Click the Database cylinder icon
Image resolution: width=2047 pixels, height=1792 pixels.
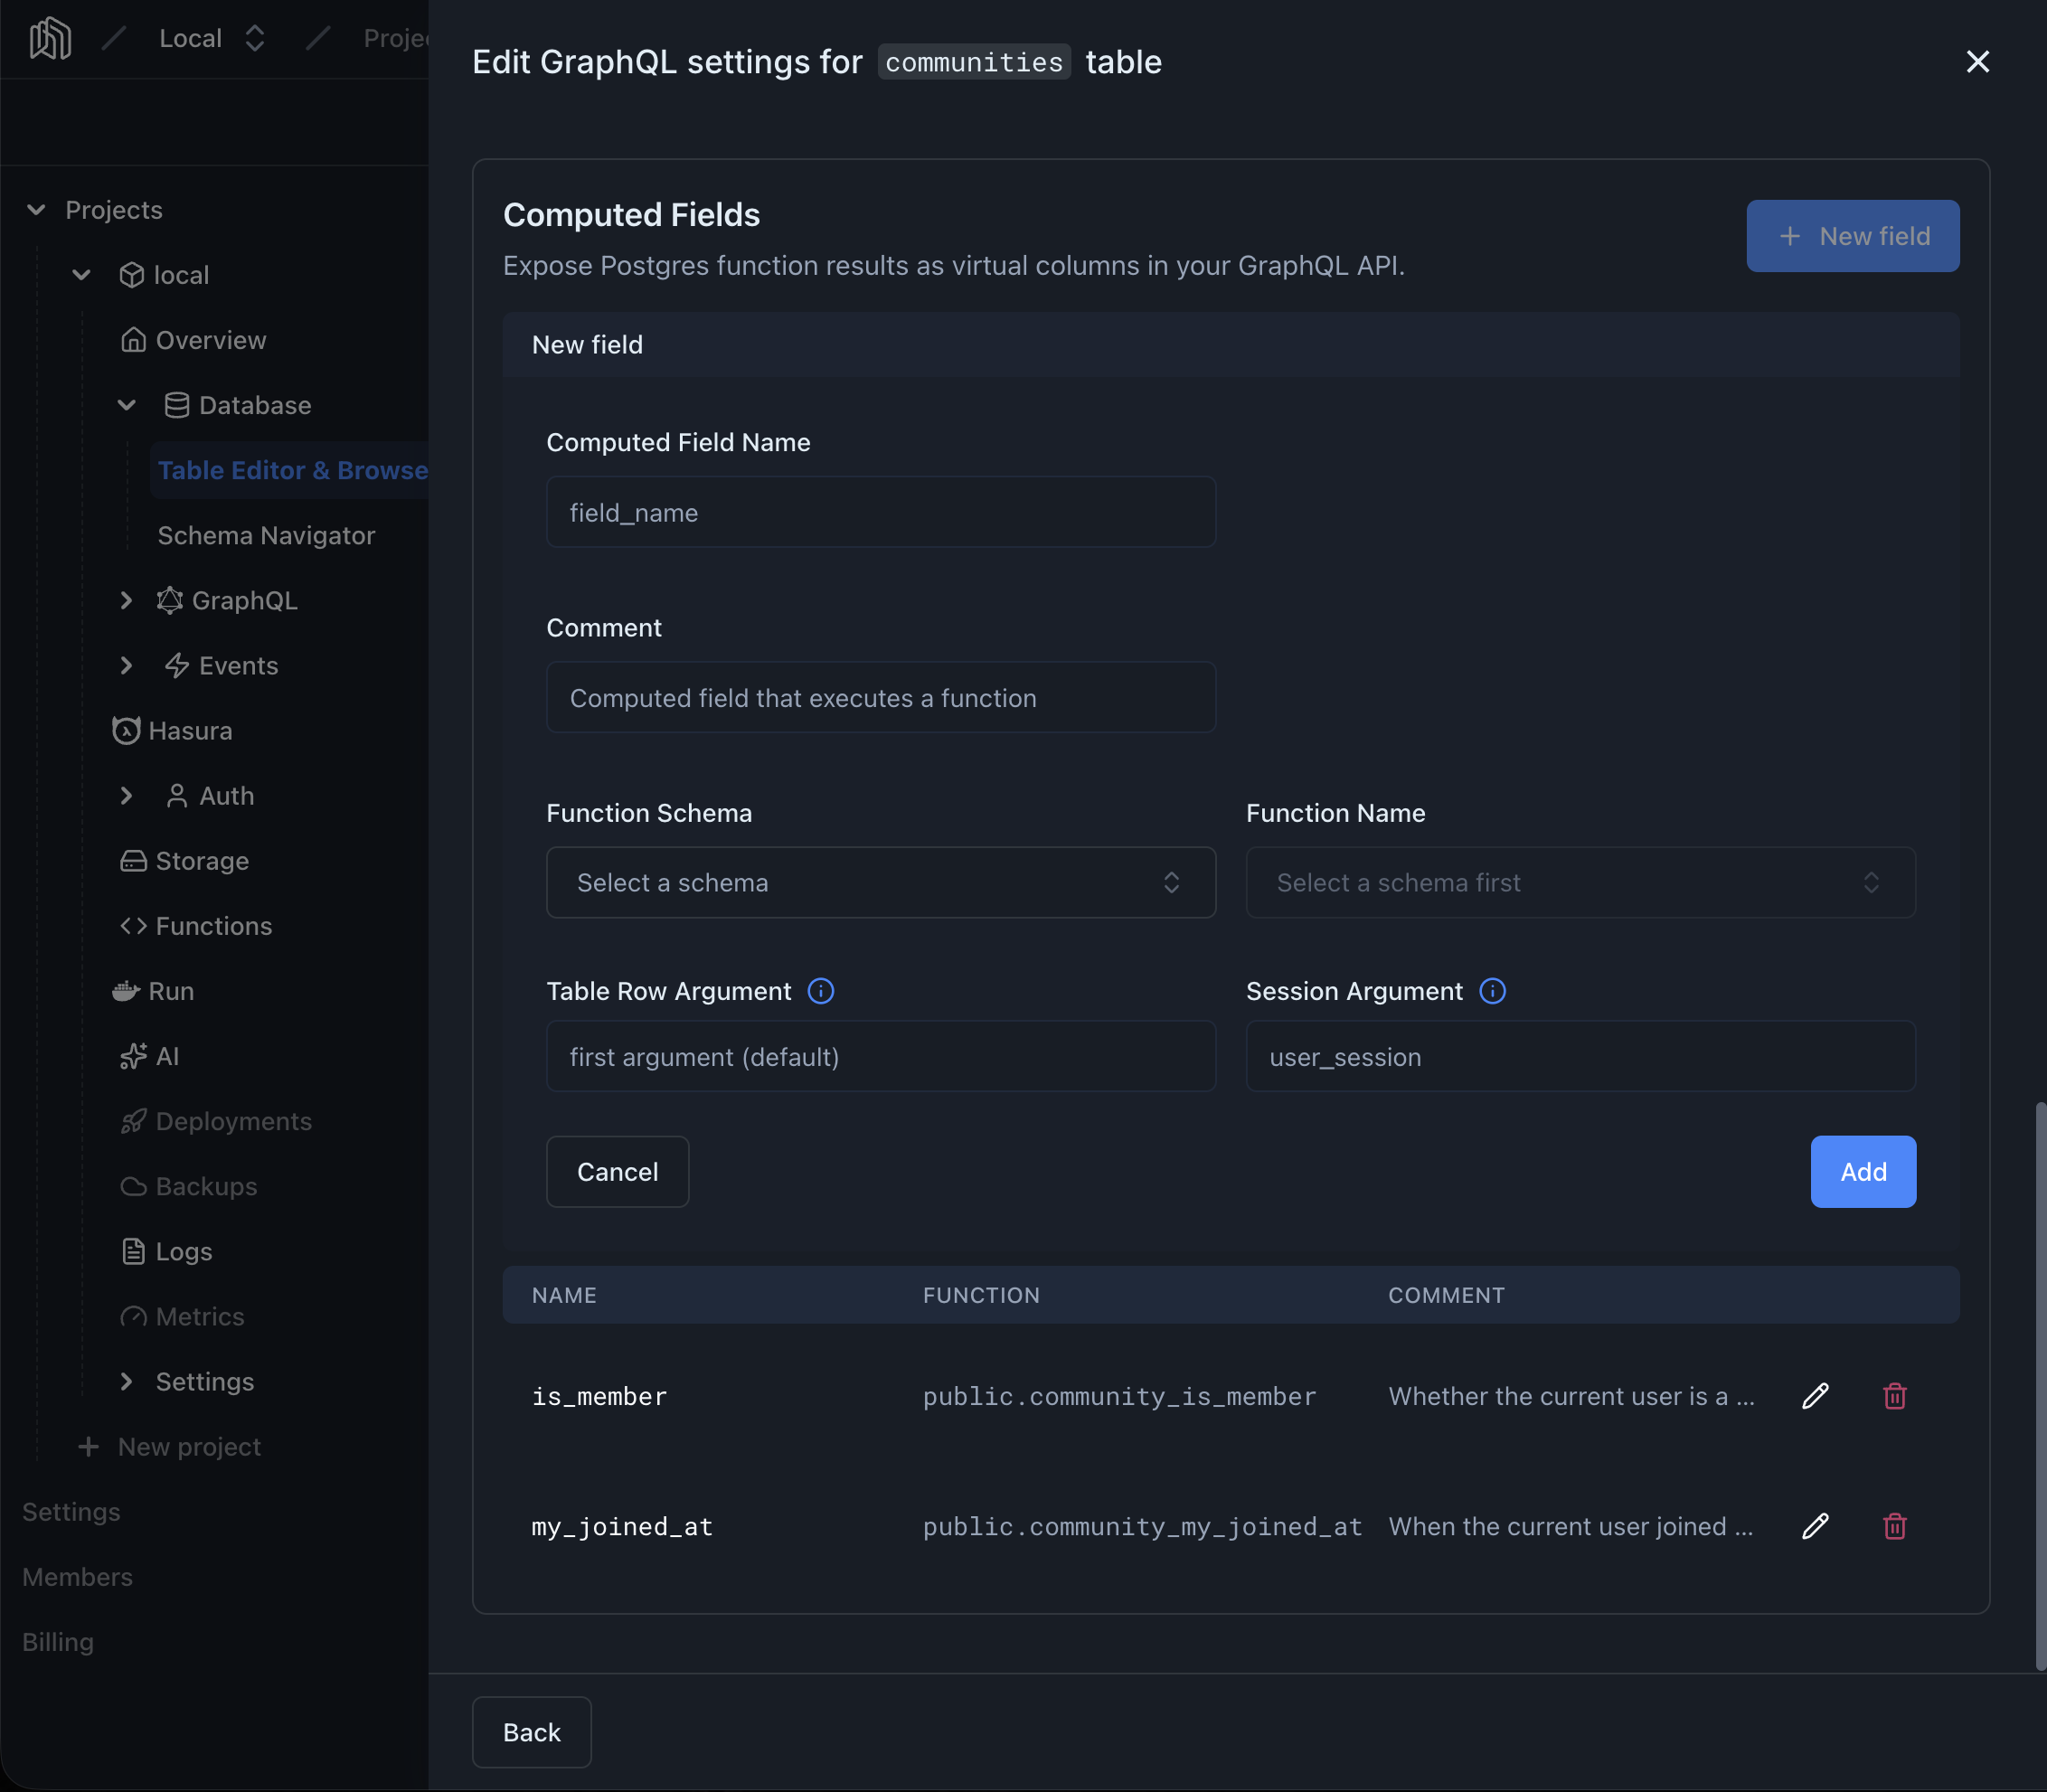(176, 405)
